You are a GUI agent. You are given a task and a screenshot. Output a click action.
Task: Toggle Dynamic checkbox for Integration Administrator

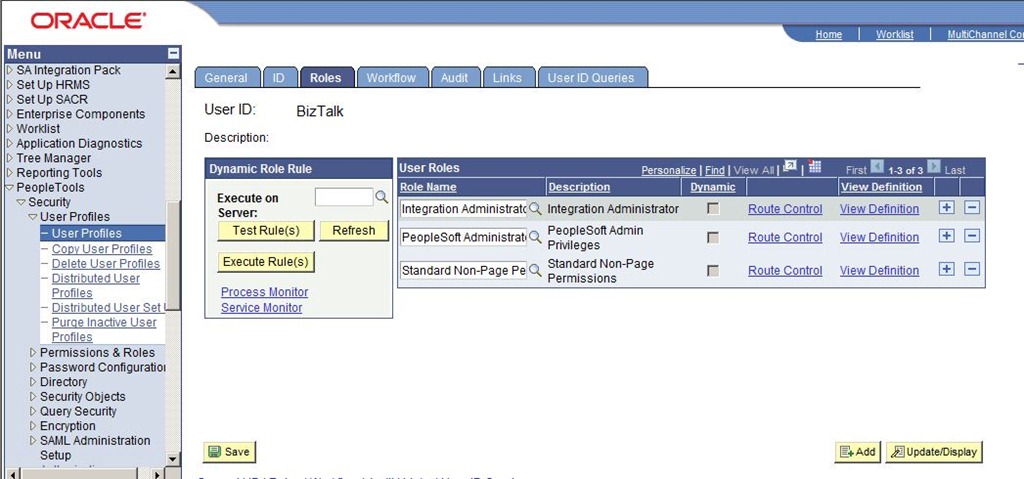pyautogui.click(x=713, y=208)
